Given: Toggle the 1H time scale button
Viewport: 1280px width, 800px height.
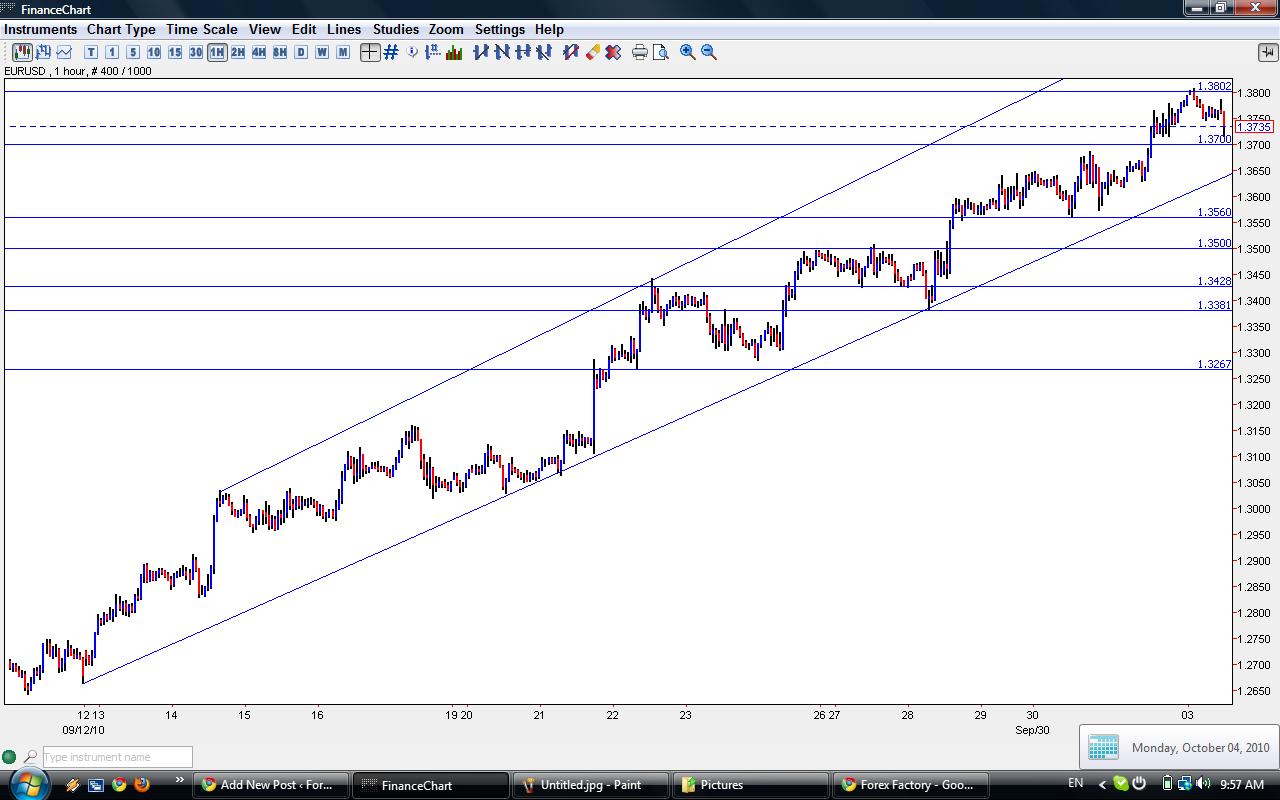Looking at the screenshot, I should pyautogui.click(x=217, y=52).
